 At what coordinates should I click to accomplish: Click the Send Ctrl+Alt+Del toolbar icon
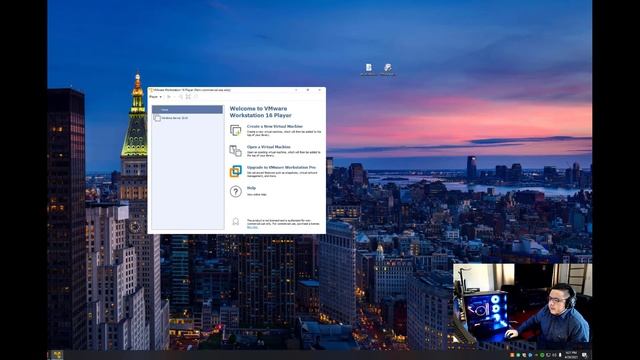tap(180, 97)
